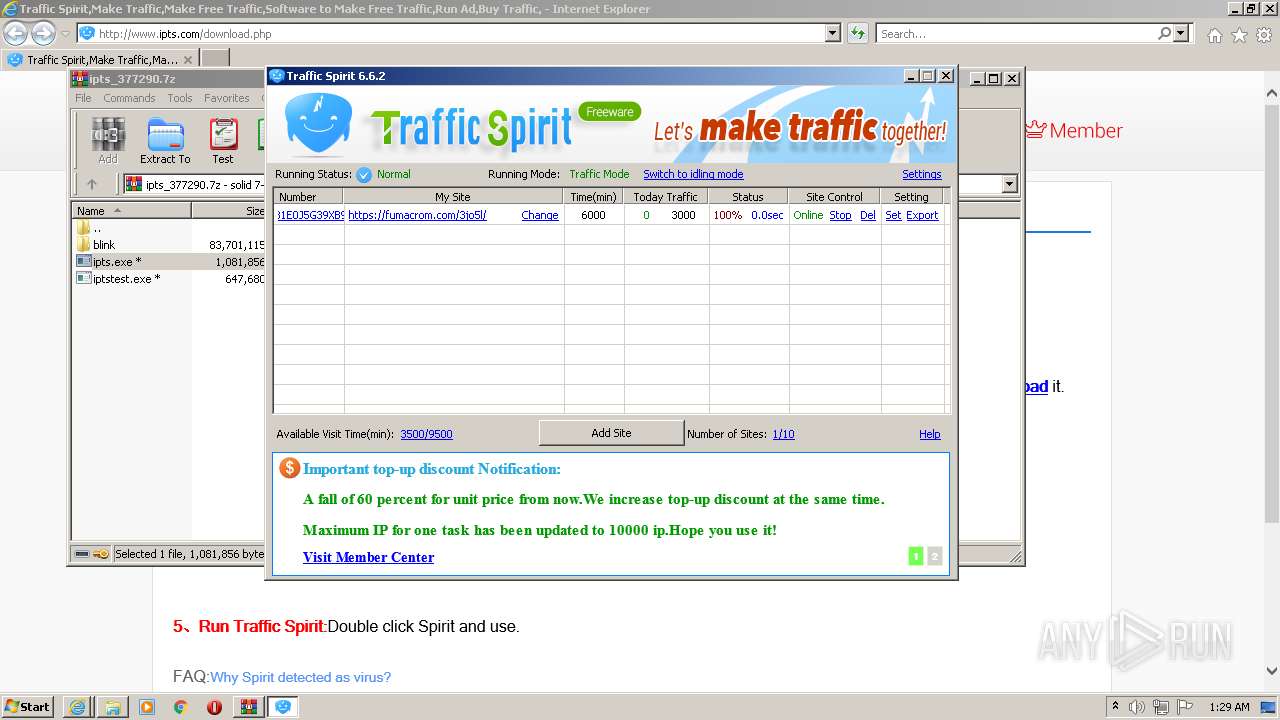Click Switch to idling mode link
1280x720 pixels.
(693, 174)
